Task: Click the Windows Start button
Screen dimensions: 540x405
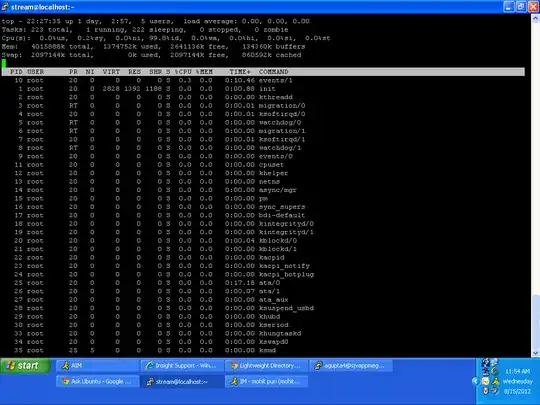Action: tap(25, 366)
